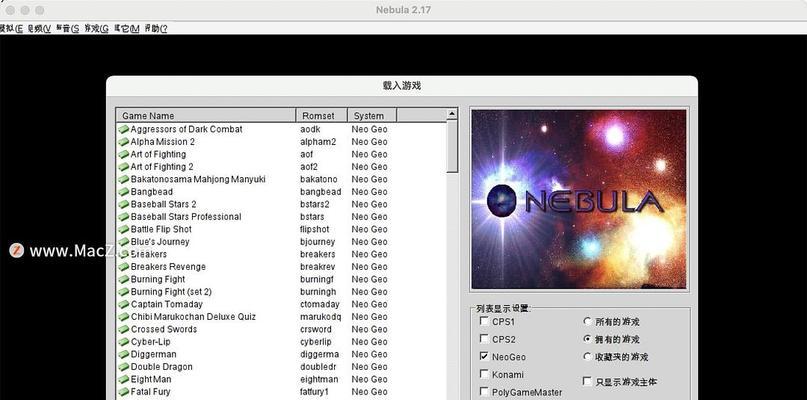This screenshot has width=807, height=400.
Task: Select the 收藏夹的游戏 radio button
Action: click(587, 356)
